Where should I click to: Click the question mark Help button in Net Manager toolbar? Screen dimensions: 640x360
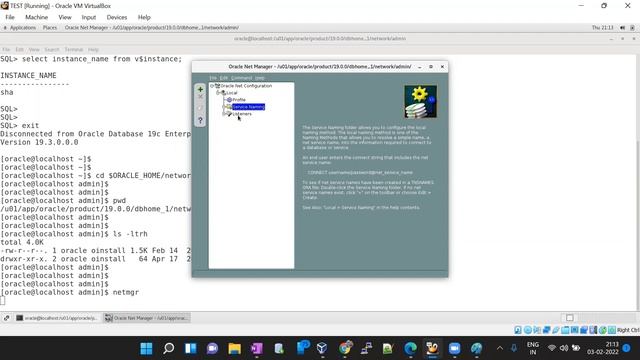click(x=200, y=120)
